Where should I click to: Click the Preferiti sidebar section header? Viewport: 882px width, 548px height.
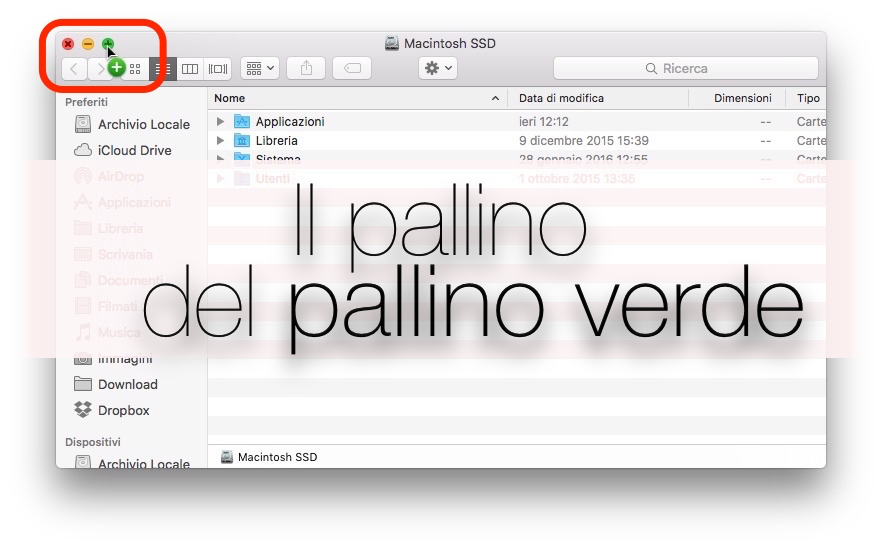click(x=86, y=102)
